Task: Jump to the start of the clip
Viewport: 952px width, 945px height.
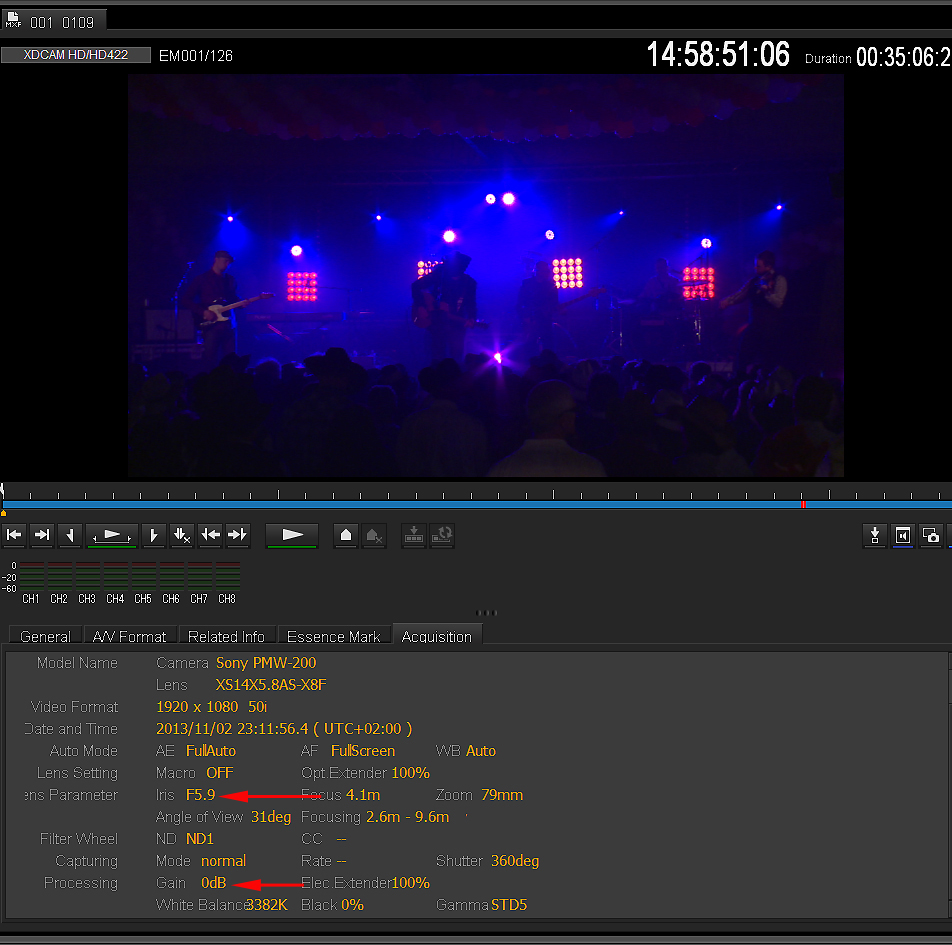Action: tap(14, 535)
